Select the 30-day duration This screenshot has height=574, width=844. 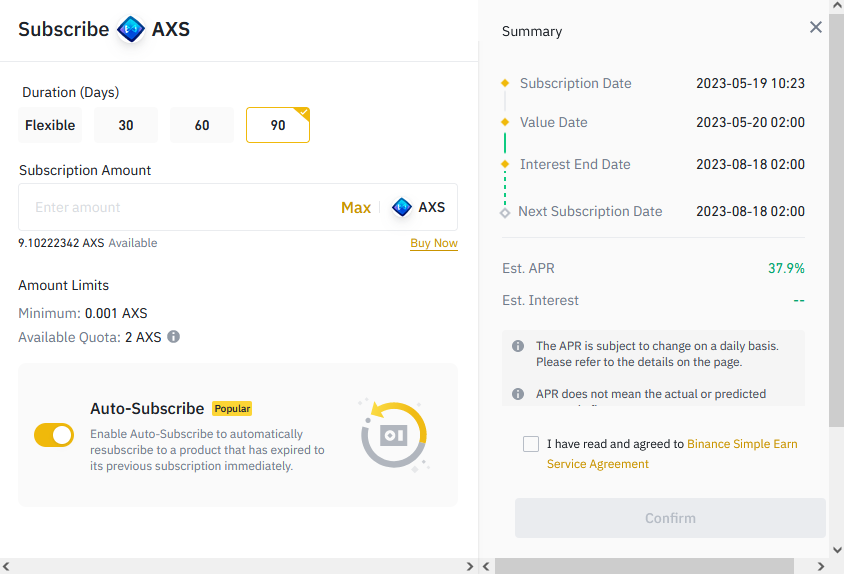[x=126, y=125]
